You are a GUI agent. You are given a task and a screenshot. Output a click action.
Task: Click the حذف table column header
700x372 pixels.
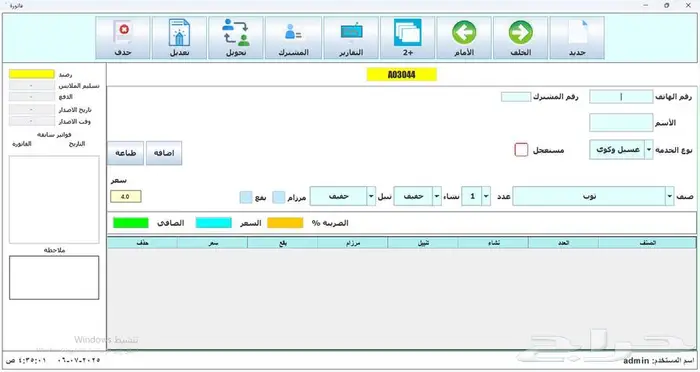point(142,243)
